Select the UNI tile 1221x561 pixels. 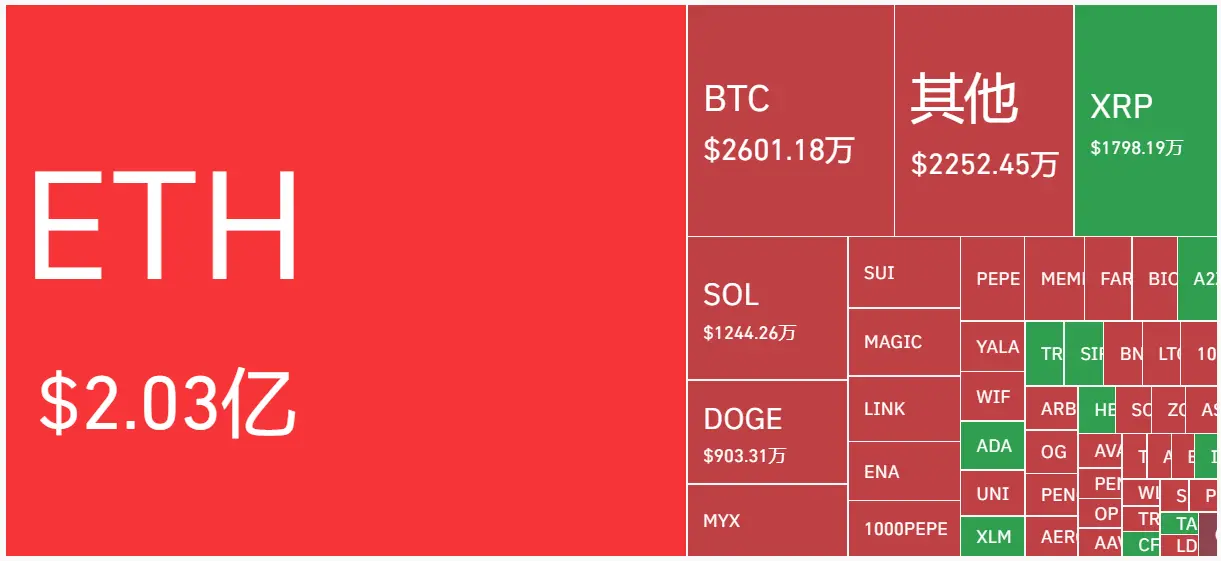(992, 493)
